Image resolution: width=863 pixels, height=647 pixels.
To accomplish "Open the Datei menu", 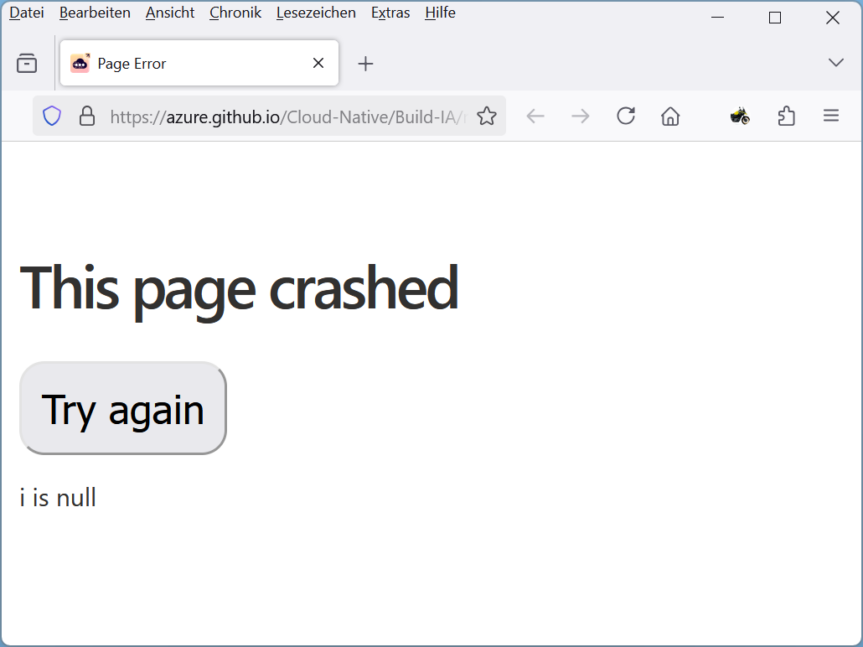I will (27, 13).
